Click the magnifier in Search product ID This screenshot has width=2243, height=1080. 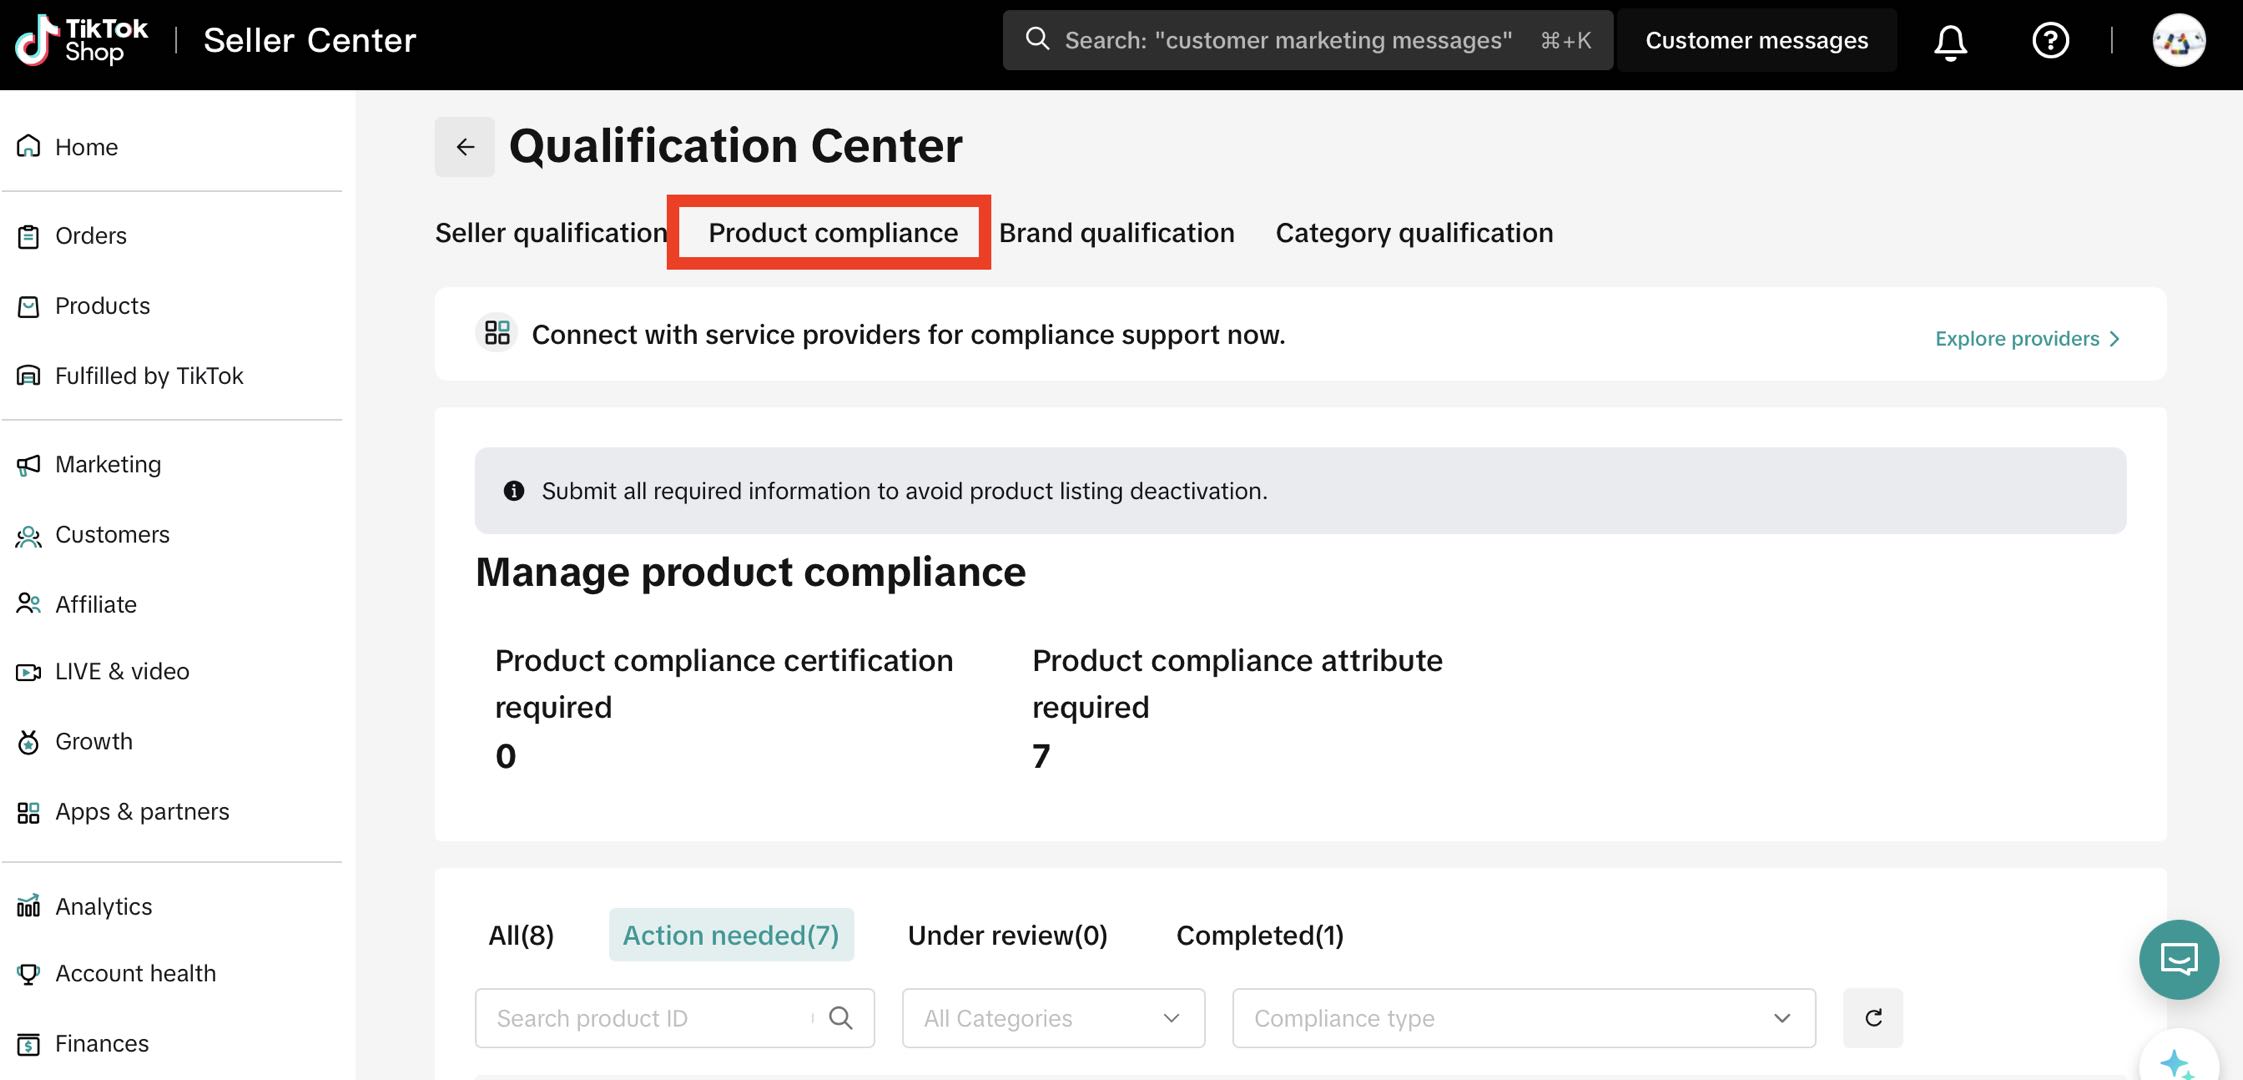coord(841,1018)
